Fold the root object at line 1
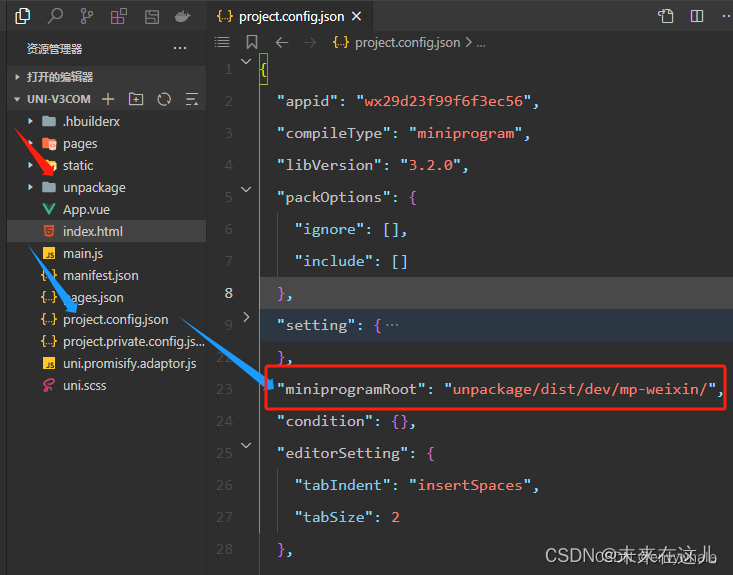The width and height of the screenshot is (733, 575). pos(246,61)
